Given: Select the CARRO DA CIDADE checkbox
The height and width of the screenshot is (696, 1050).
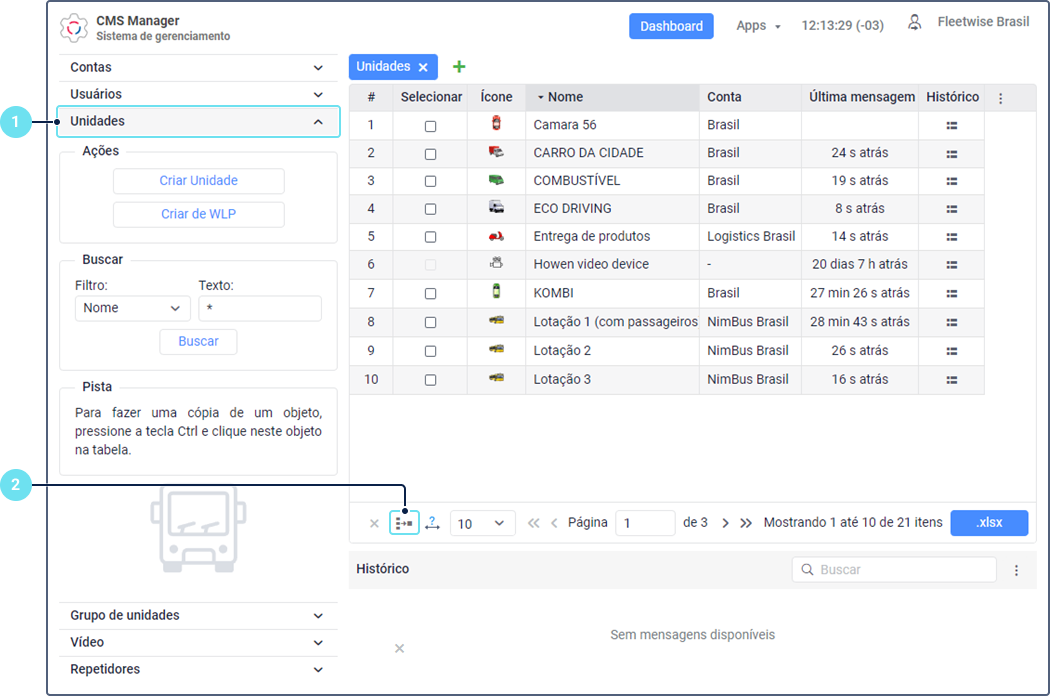Looking at the screenshot, I should pyautogui.click(x=431, y=154).
